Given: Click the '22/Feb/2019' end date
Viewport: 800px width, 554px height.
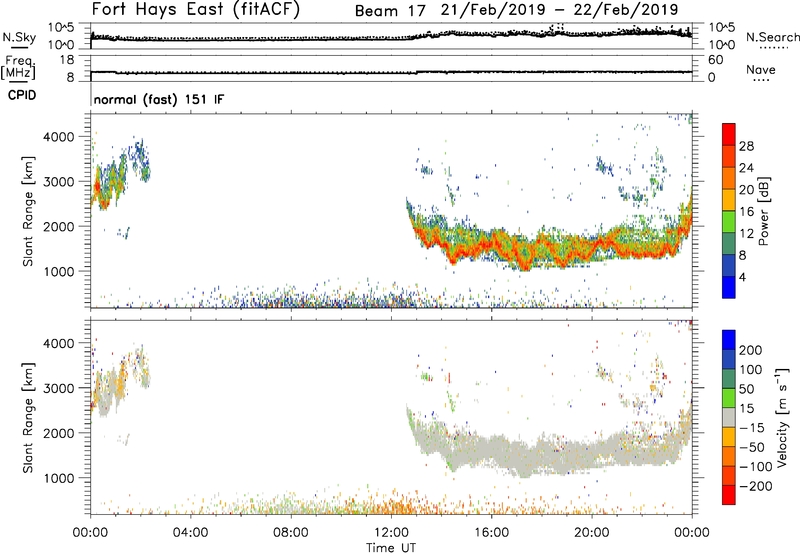Looking at the screenshot, I should click(626, 10).
